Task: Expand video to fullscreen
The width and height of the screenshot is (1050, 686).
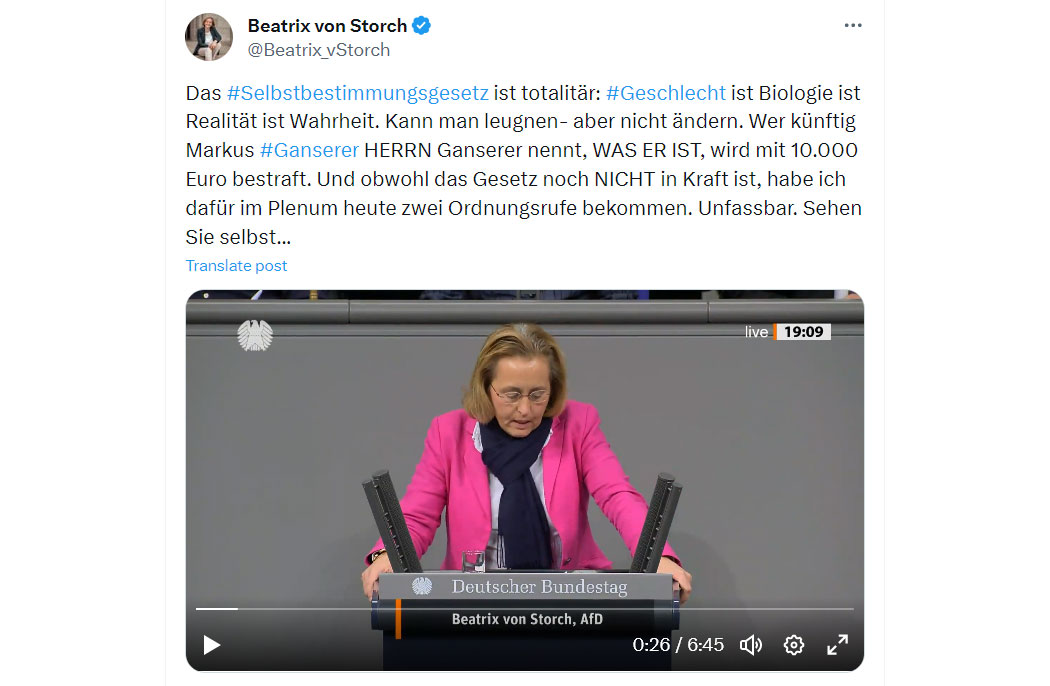Action: click(x=837, y=645)
